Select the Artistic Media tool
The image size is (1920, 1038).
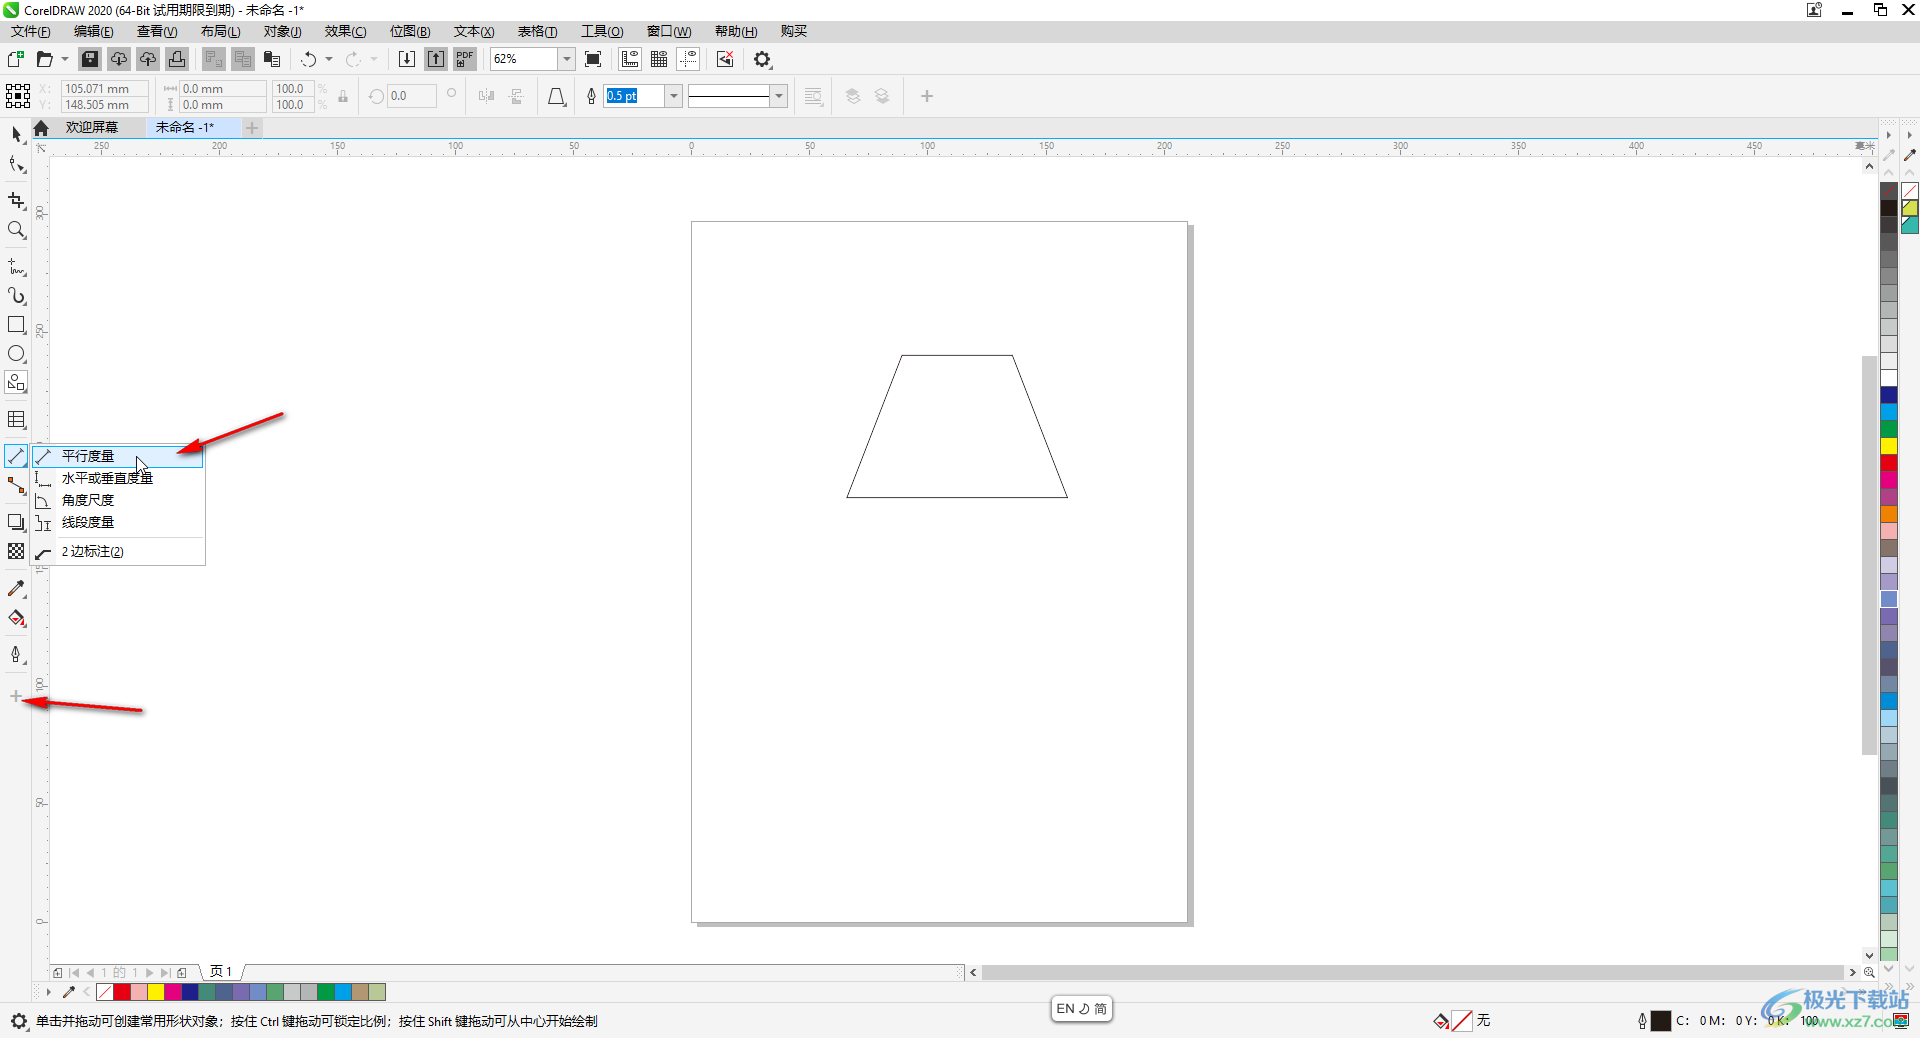coord(16,296)
